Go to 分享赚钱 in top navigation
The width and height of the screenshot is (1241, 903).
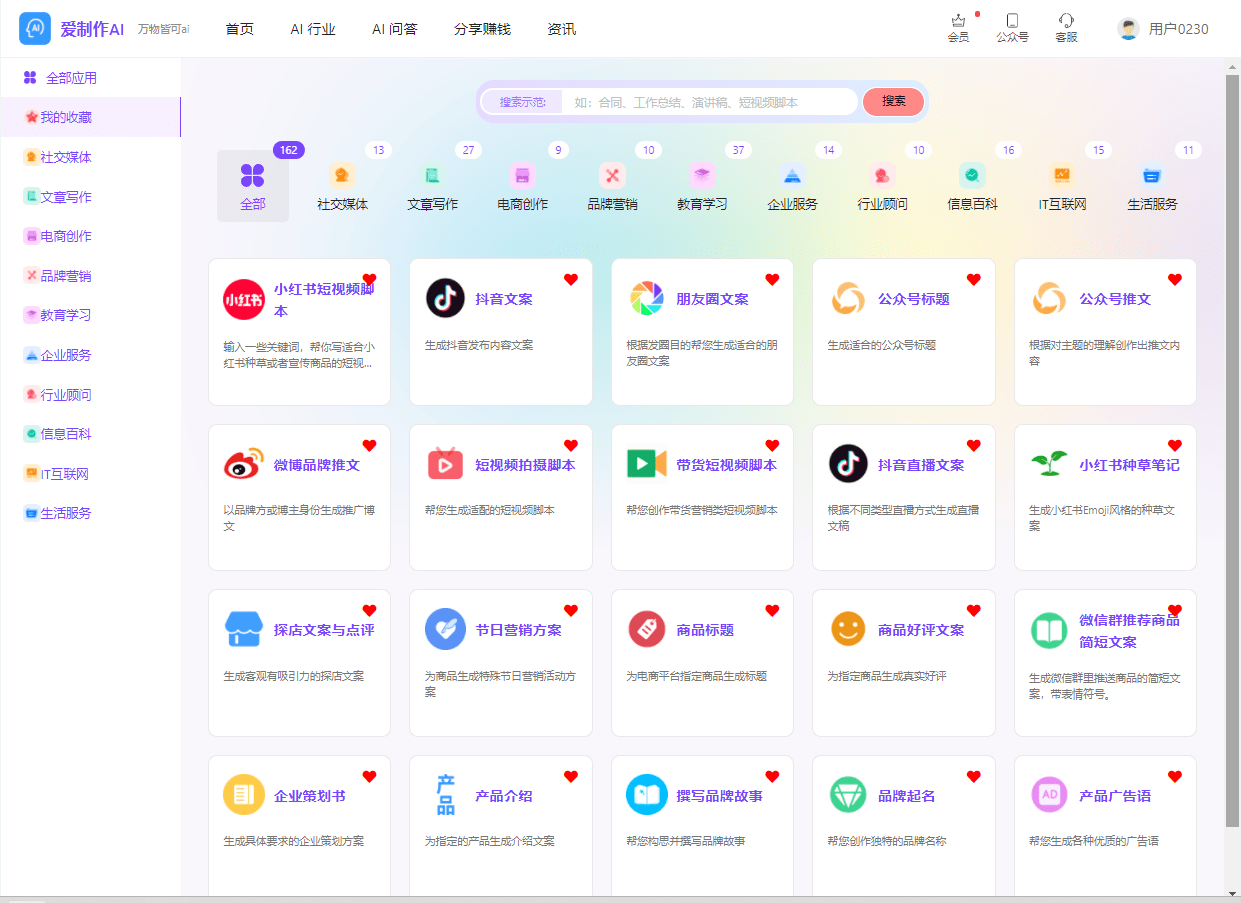pos(482,29)
